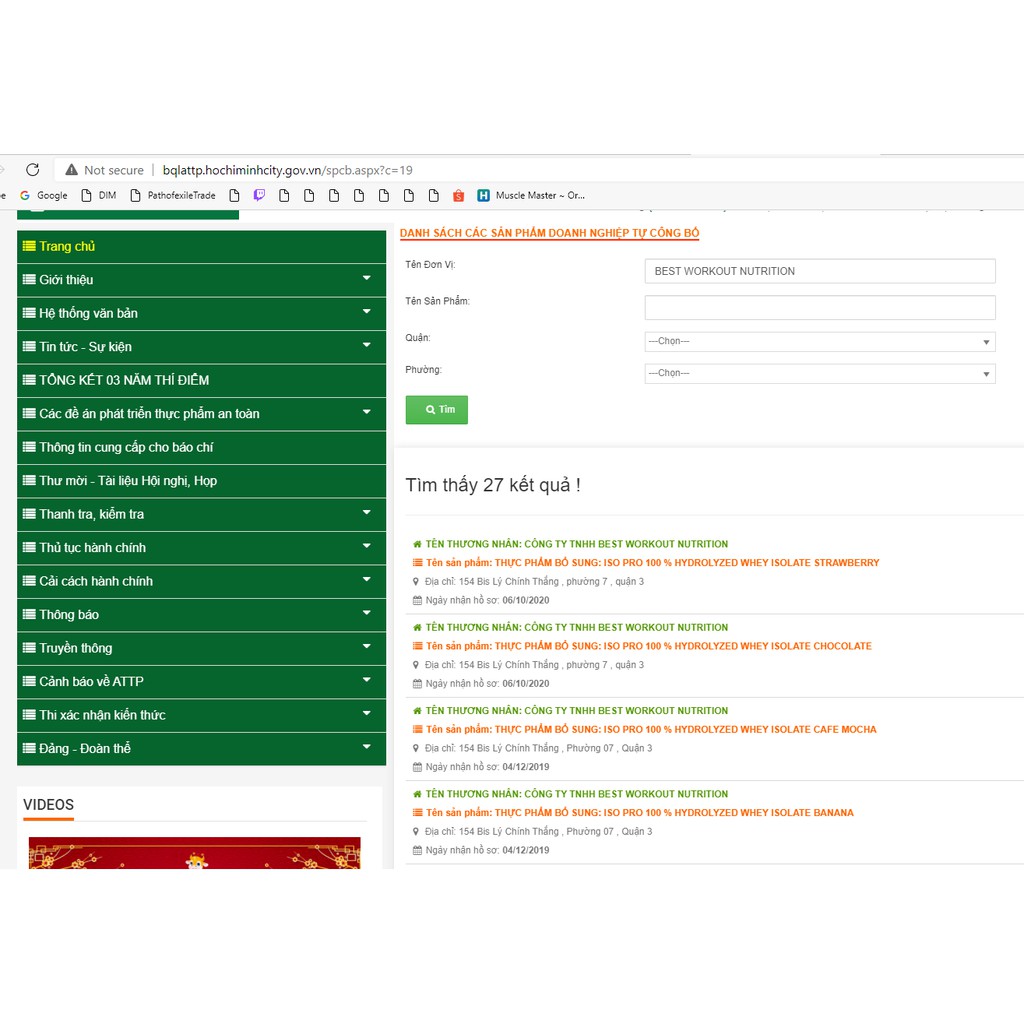The width and height of the screenshot is (1024, 1024).
Task: Open the Muscle Master bookmark
Action: click(531, 195)
